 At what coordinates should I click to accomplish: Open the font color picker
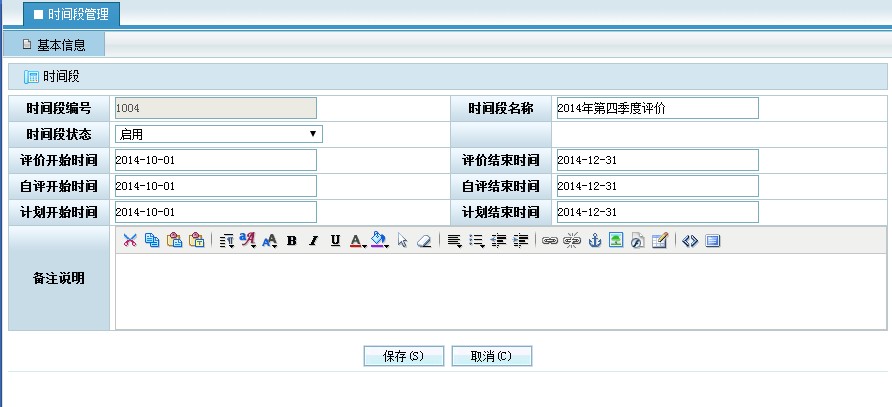tap(357, 241)
